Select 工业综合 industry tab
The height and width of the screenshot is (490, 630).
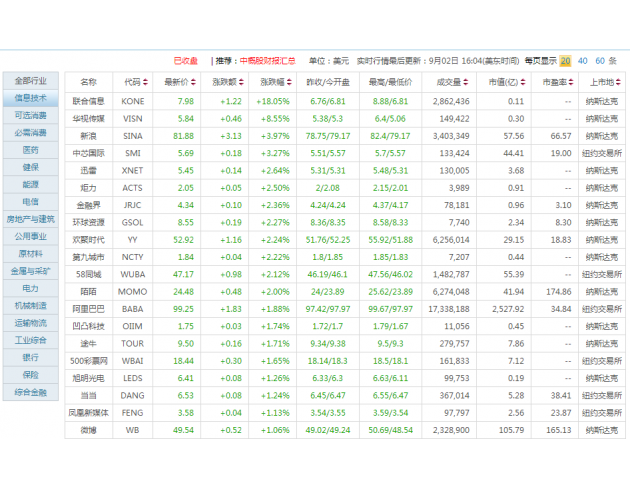pos(31,340)
